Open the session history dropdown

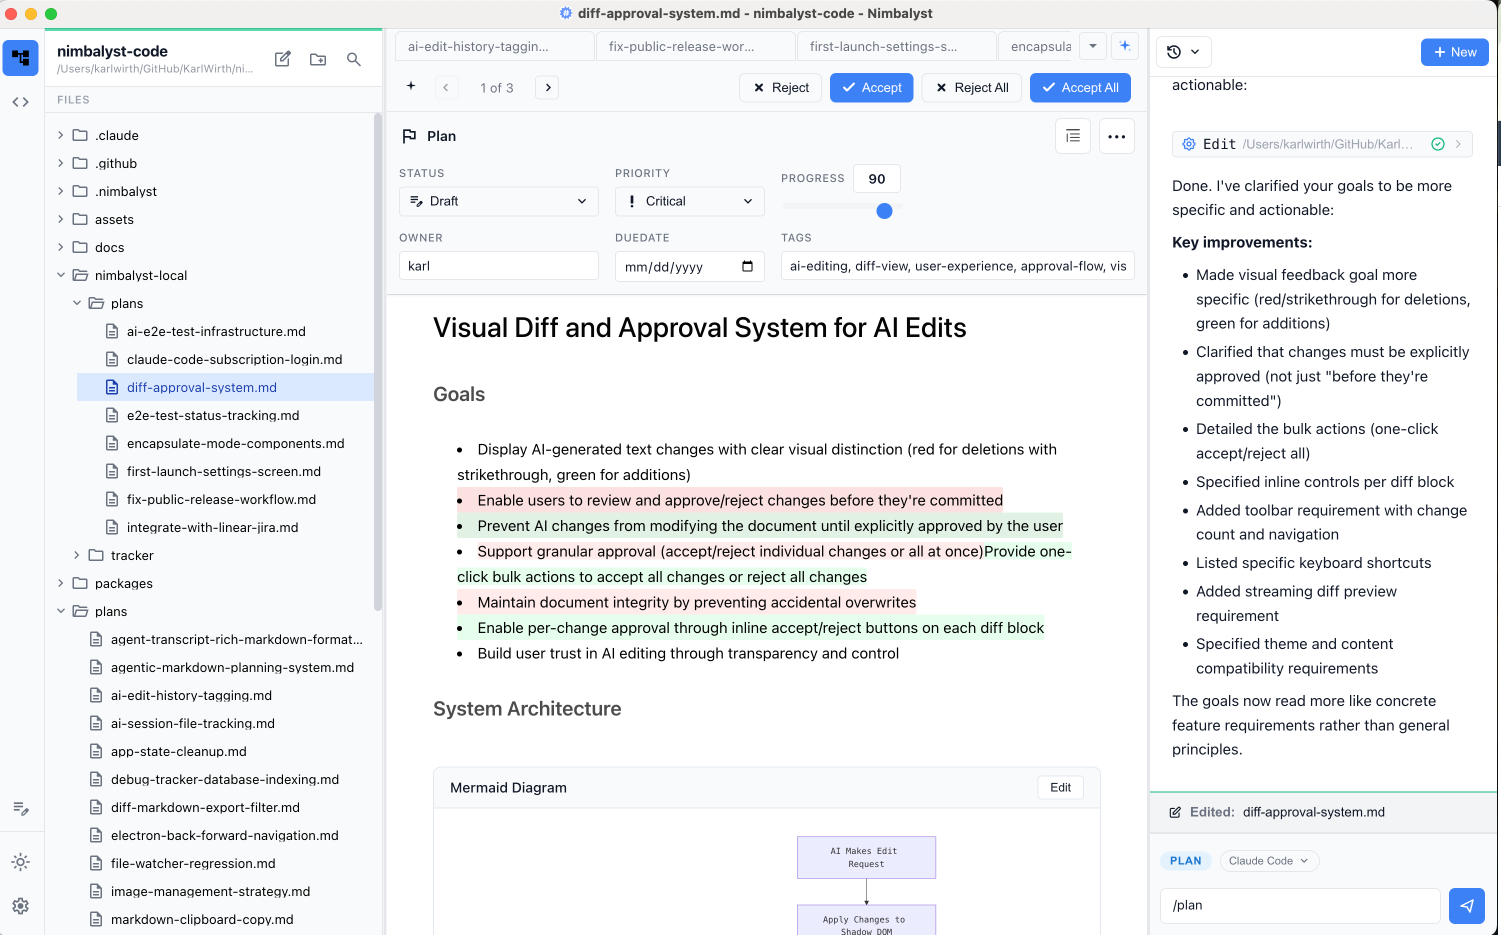pyautogui.click(x=1183, y=52)
